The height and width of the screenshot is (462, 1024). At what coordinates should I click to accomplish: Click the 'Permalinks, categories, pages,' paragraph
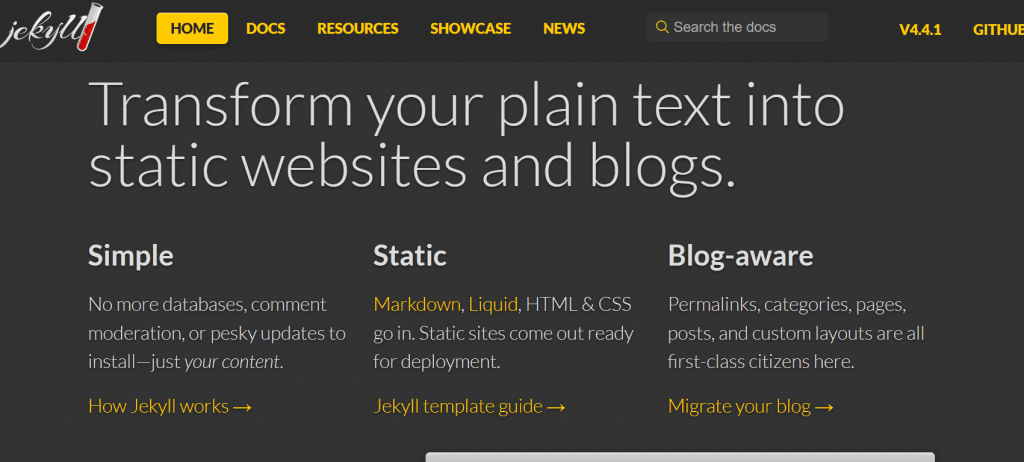click(796, 333)
